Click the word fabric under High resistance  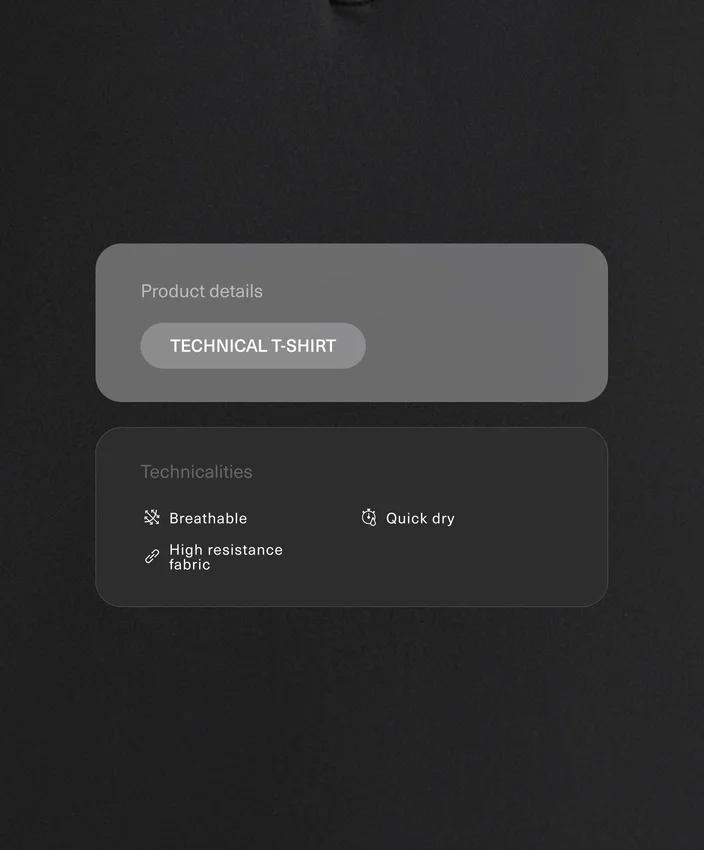190,565
